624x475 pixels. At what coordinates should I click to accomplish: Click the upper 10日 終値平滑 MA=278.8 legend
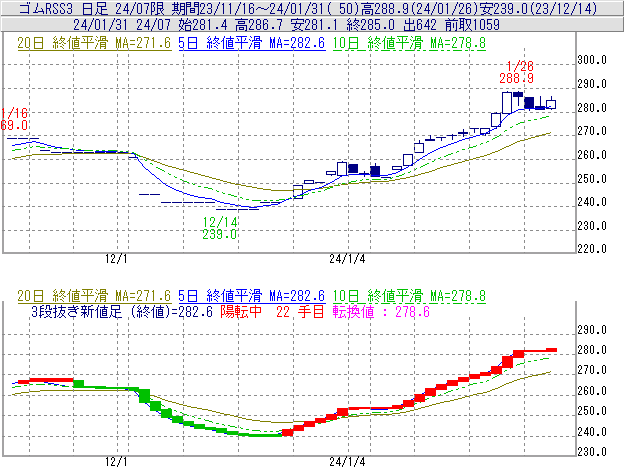[x=409, y=43]
